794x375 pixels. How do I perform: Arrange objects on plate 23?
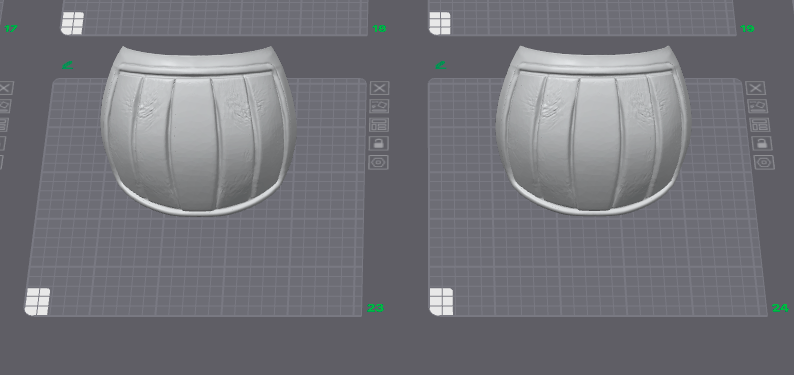[x=379, y=124]
